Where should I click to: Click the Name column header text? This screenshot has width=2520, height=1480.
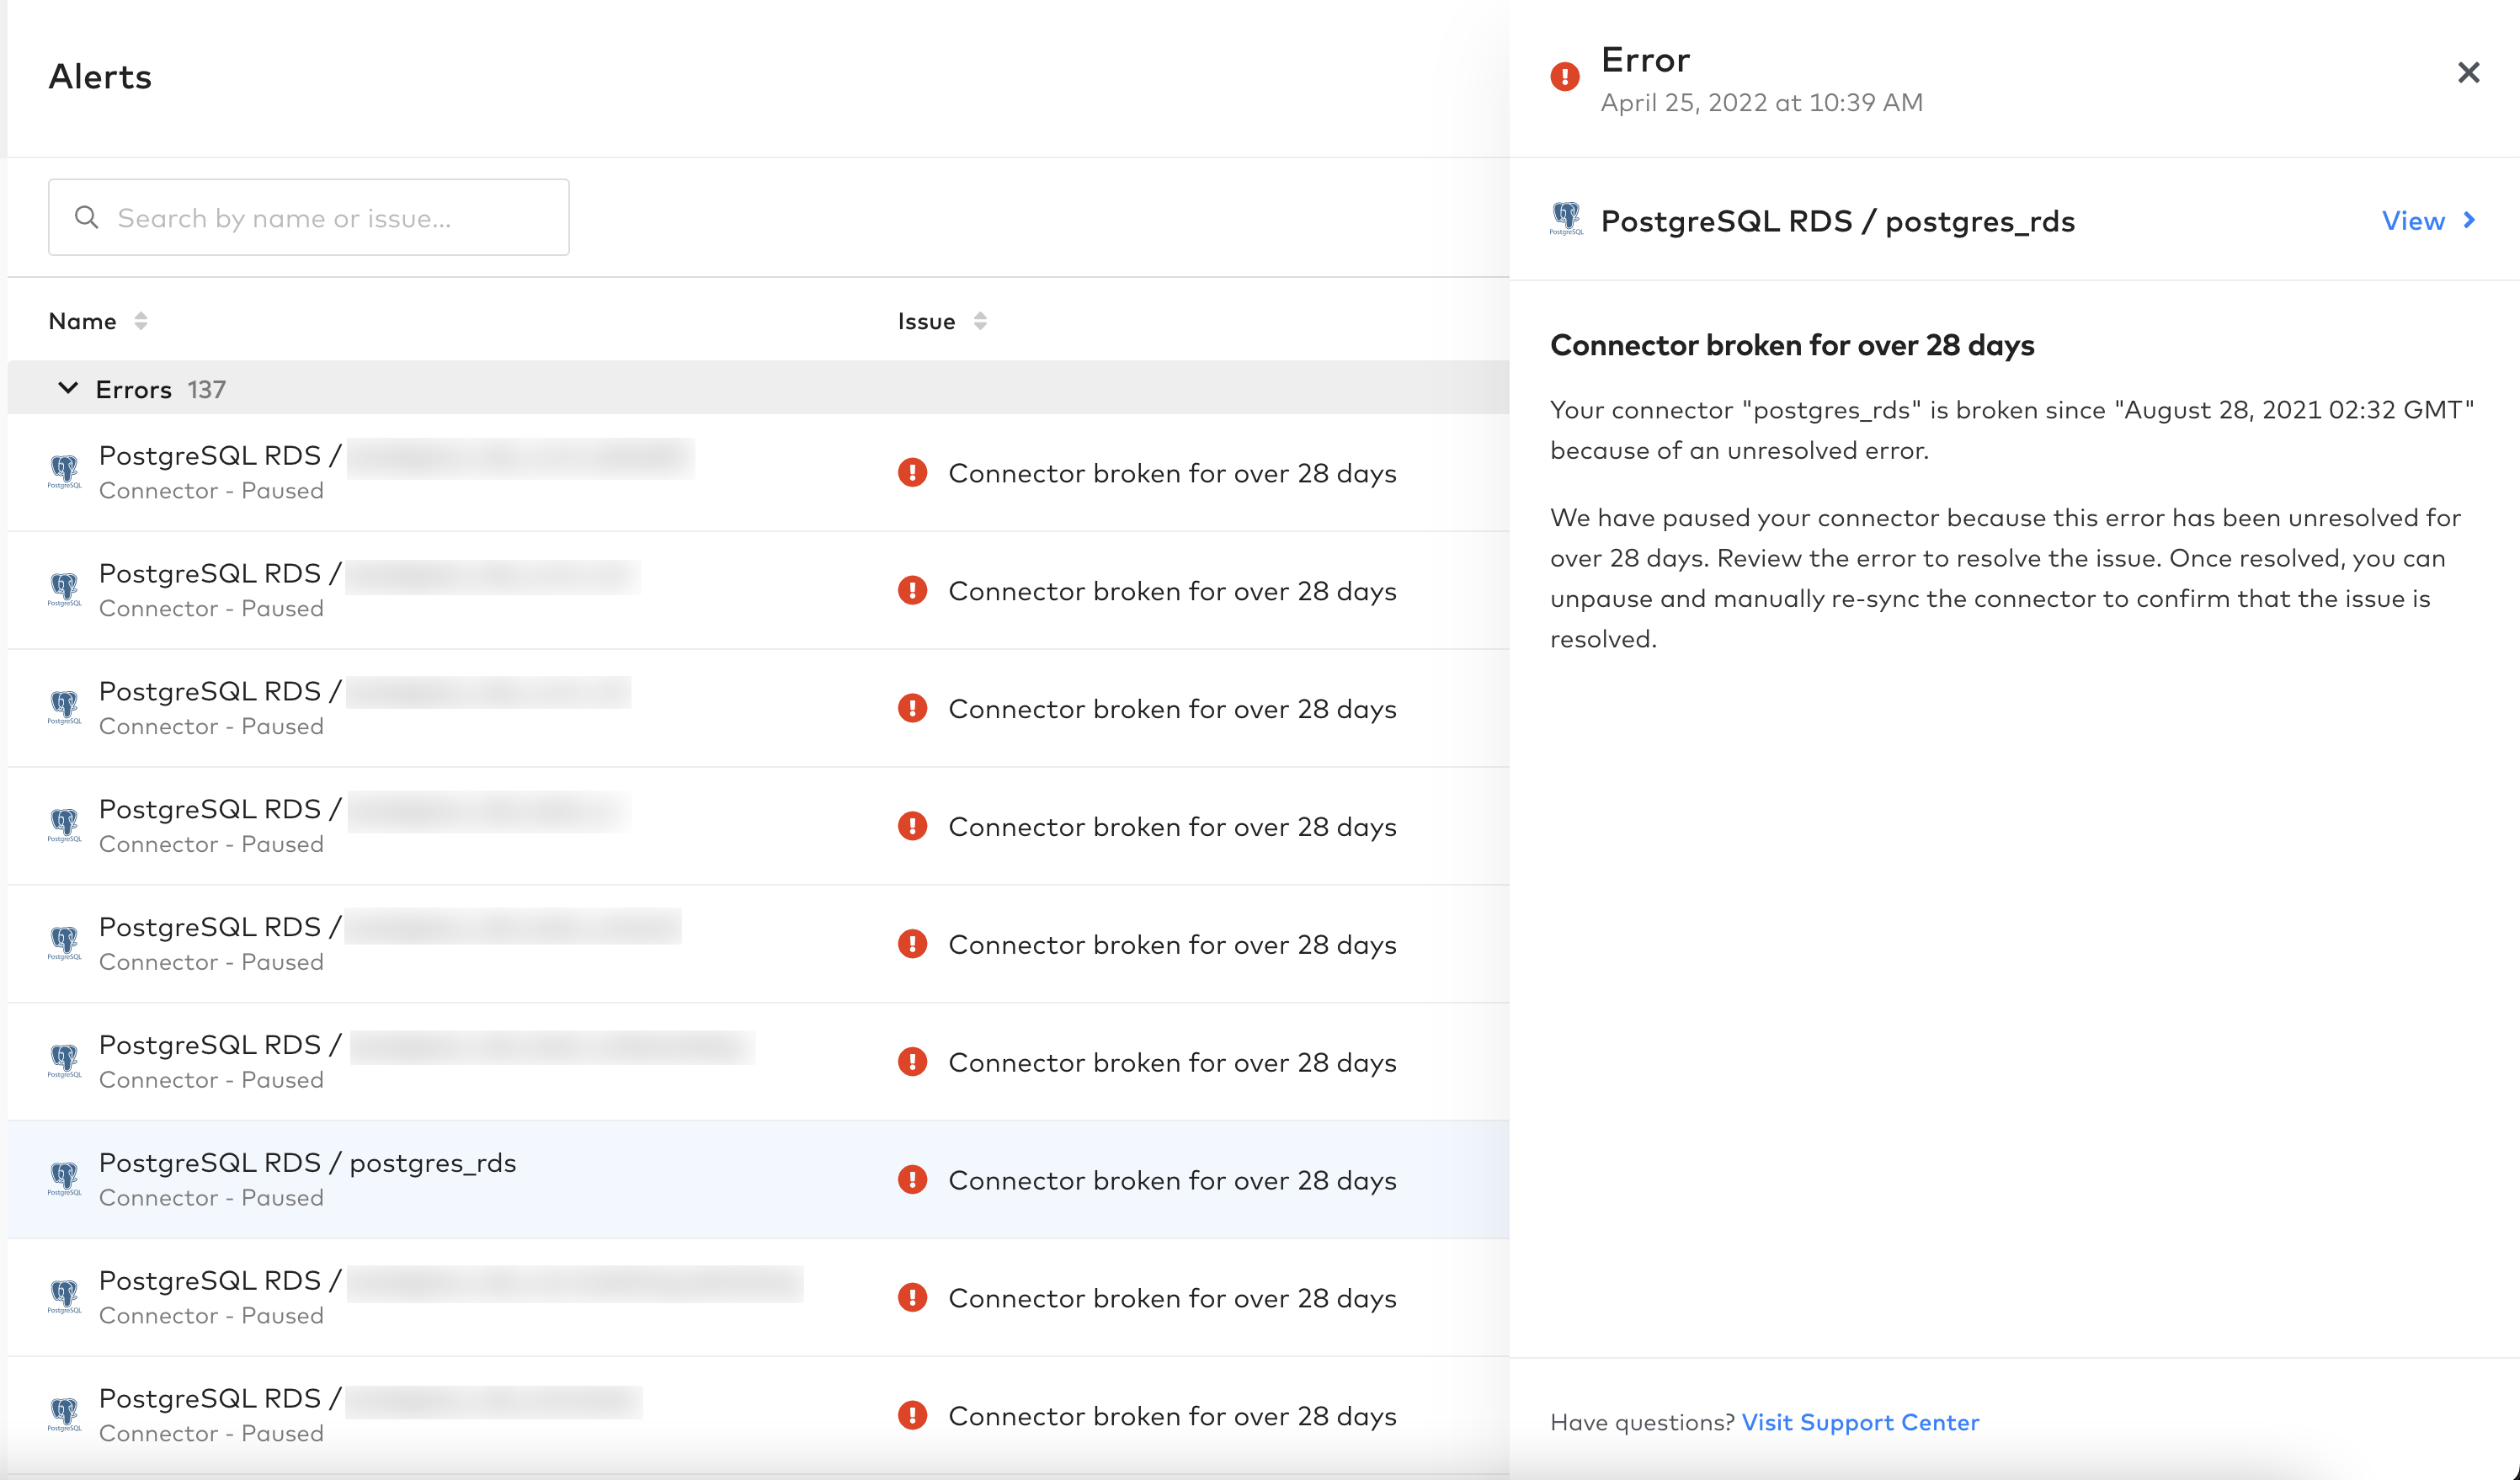point(83,321)
